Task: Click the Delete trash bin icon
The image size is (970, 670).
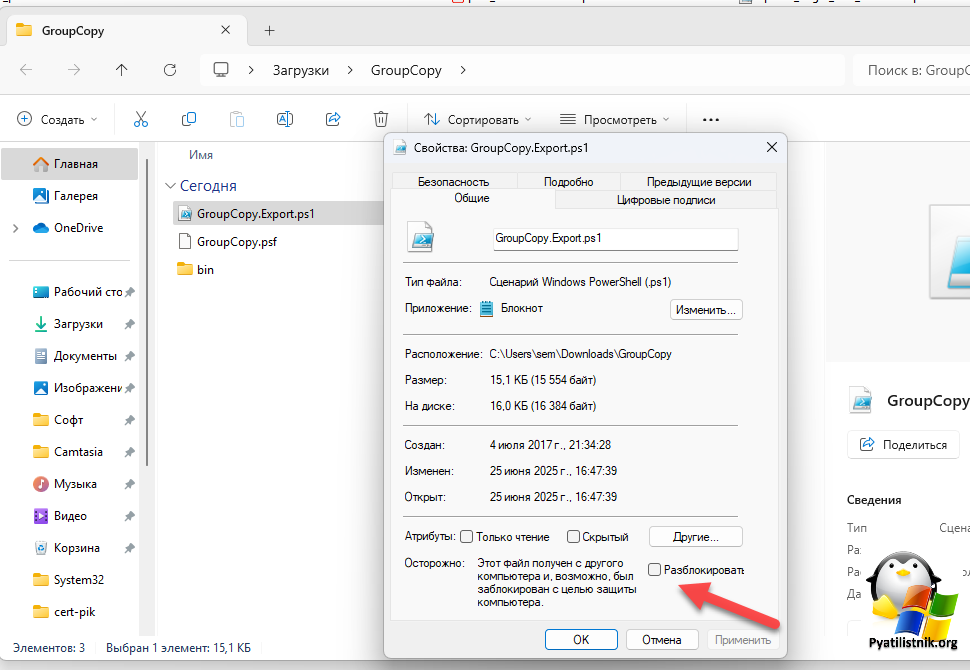Action: tap(381, 119)
